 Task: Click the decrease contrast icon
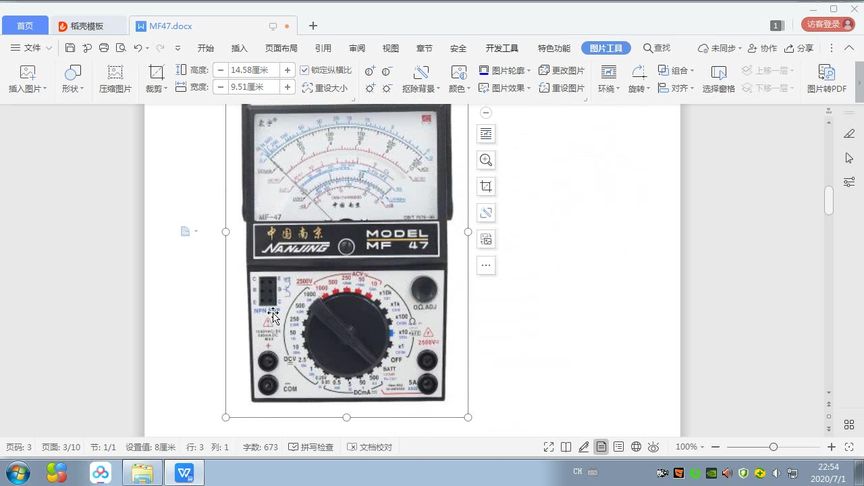point(387,71)
